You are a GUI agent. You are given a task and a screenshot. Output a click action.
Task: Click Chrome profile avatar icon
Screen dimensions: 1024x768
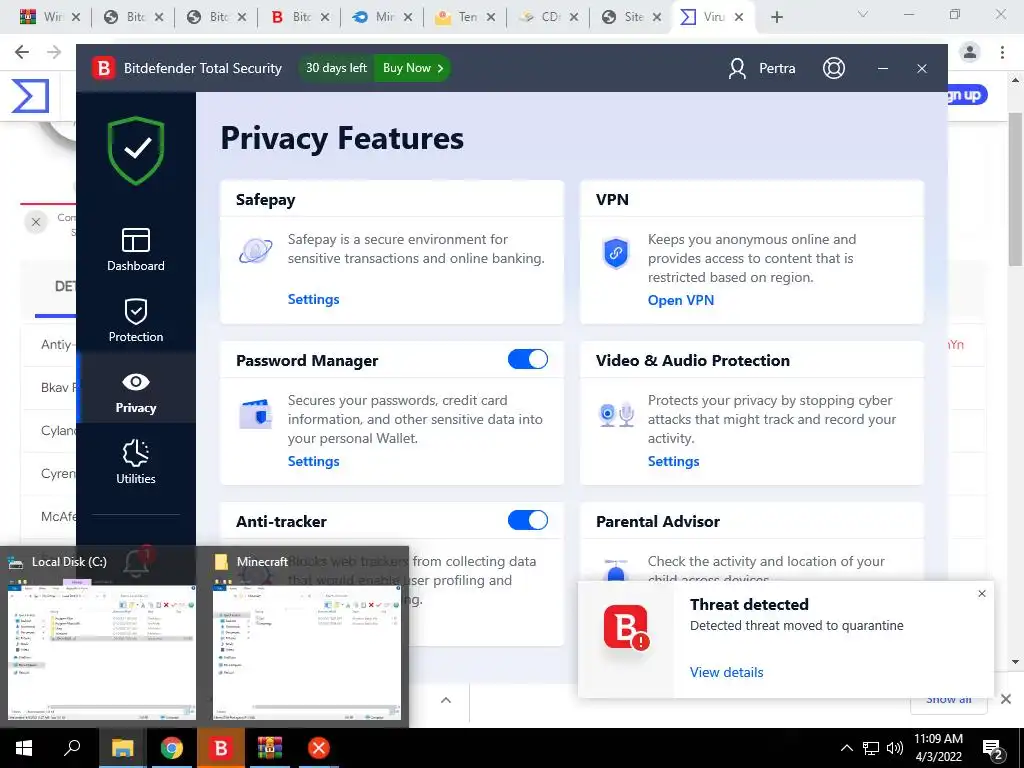[x=970, y=52]
